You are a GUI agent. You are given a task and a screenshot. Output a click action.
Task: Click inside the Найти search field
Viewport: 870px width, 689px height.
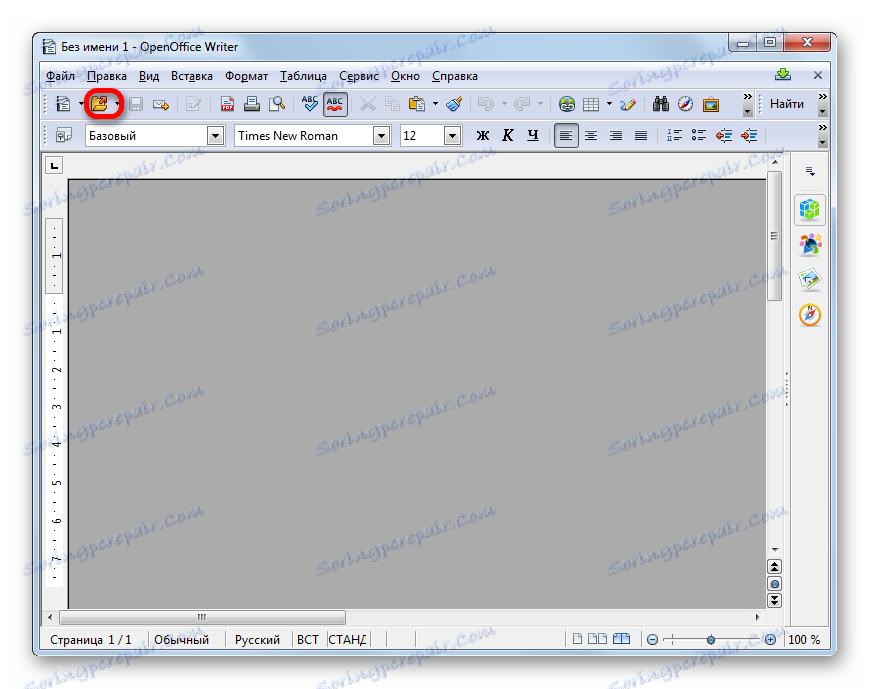pyautogui.click(x=787, y=104)
